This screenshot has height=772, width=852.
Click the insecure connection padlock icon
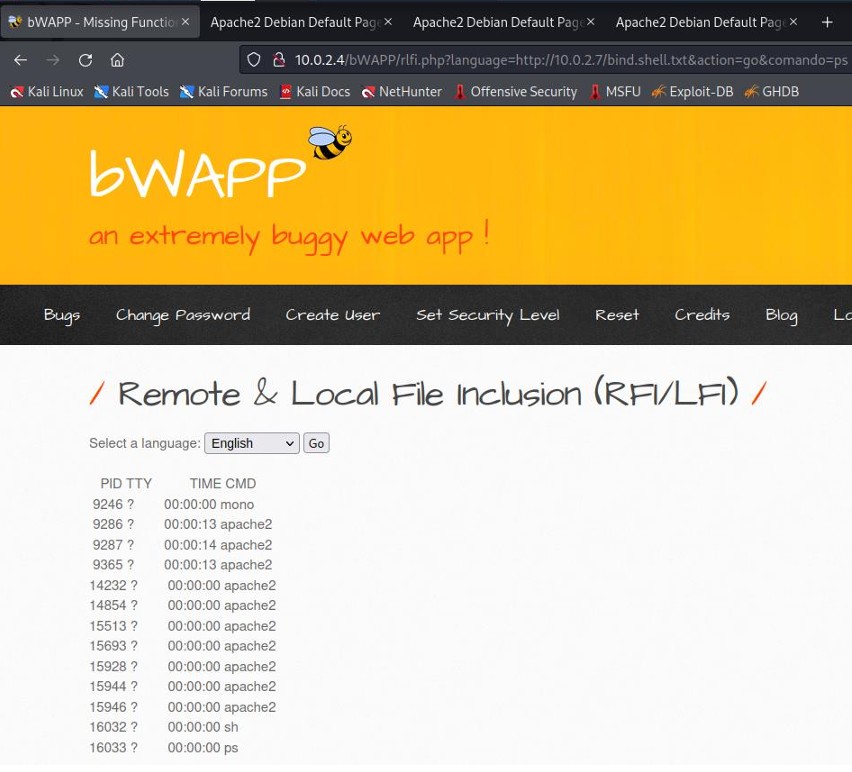[279, 60]
